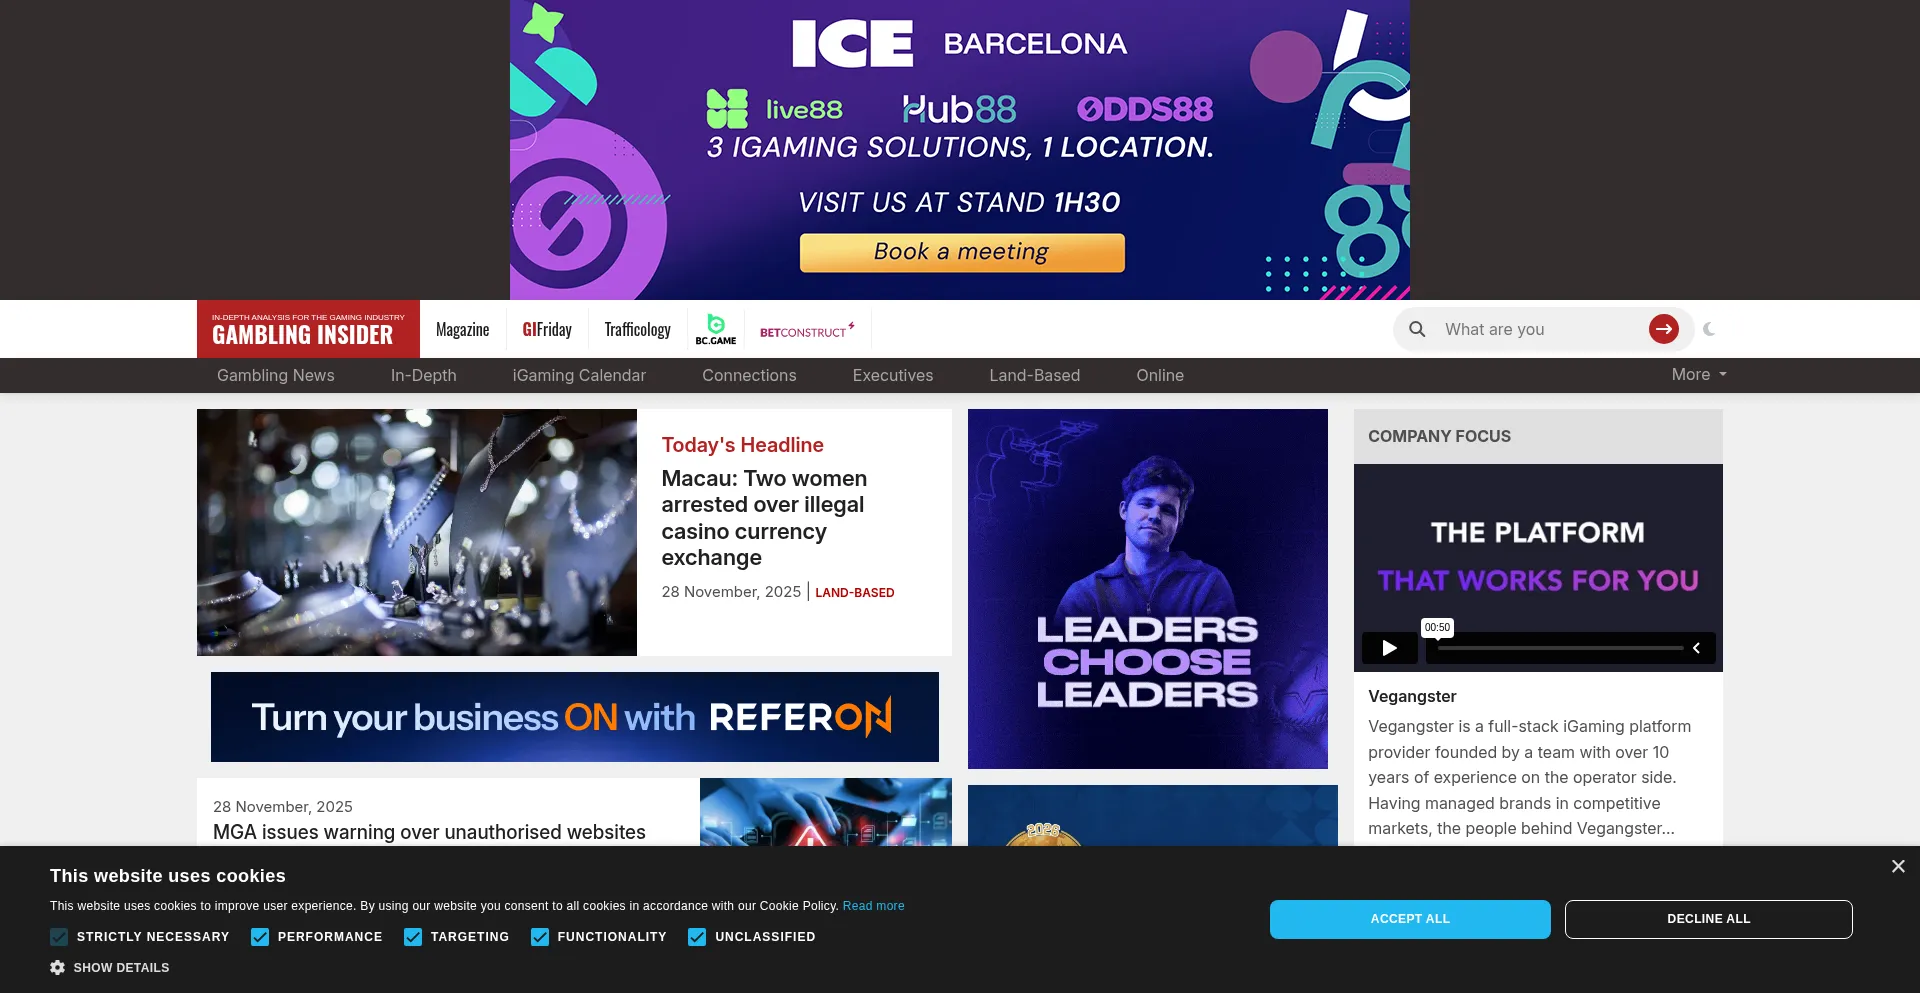Viewport: 1920px width, 993px height.
Task: Disable the Functionality cookies checkbox
Action: (540, 937)
